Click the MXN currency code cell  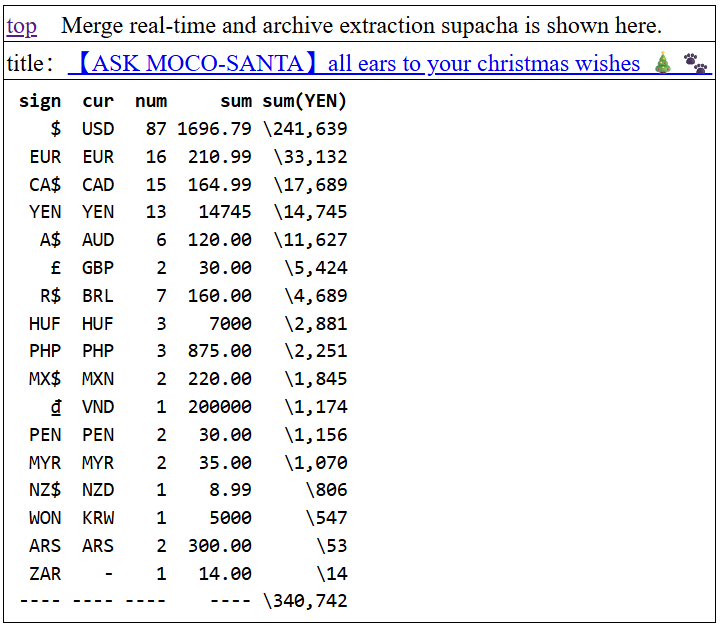98,379
